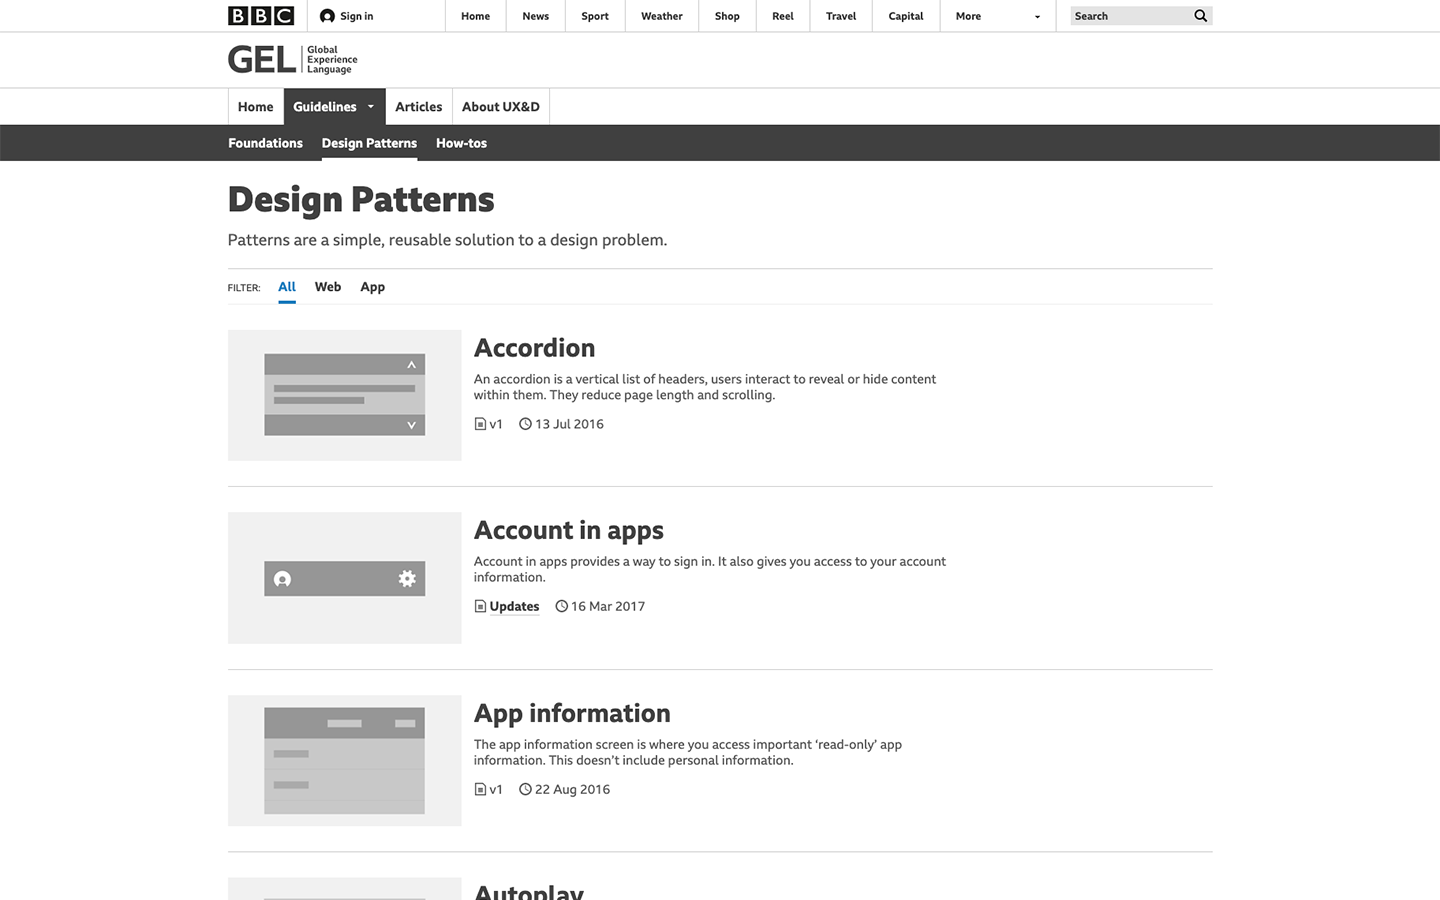Click the Accordion thumbnail image

pyautogui.click(x=345, y=395)
